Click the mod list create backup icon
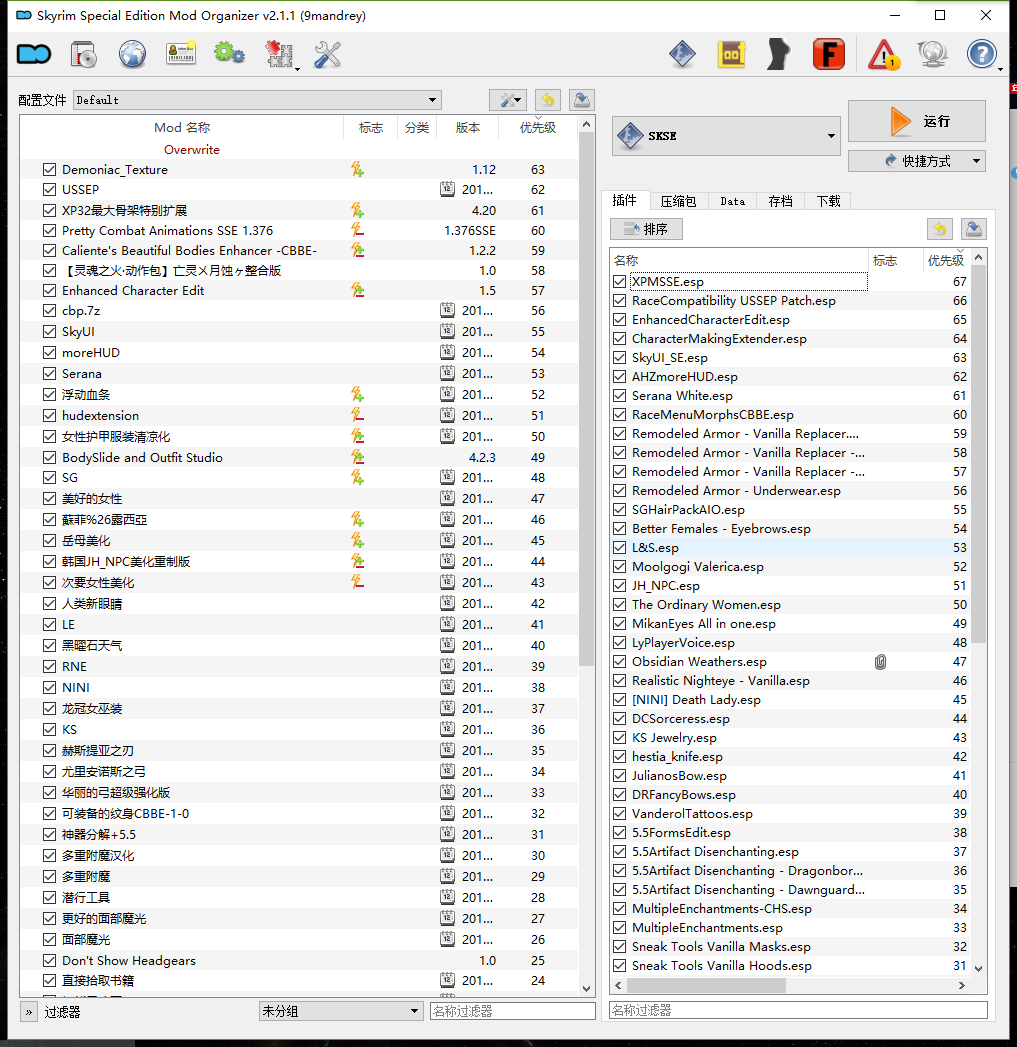 pyautogui.click(x=582, y=100)
